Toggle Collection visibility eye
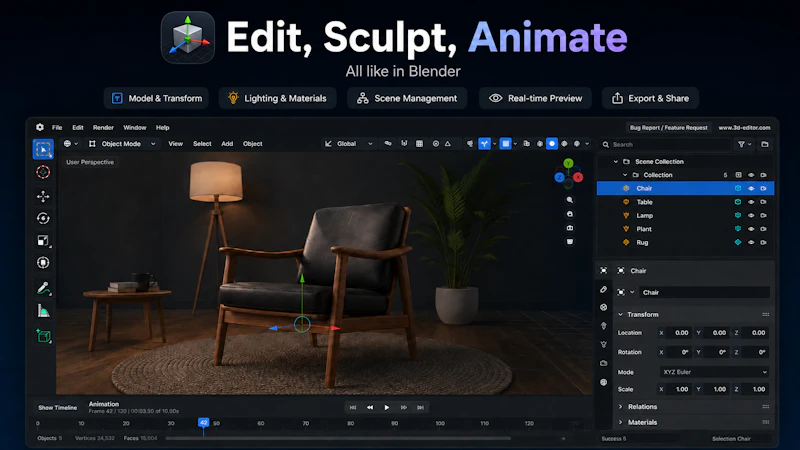The width and height of the screenshot is (800, 450). [x=751, y=175]
